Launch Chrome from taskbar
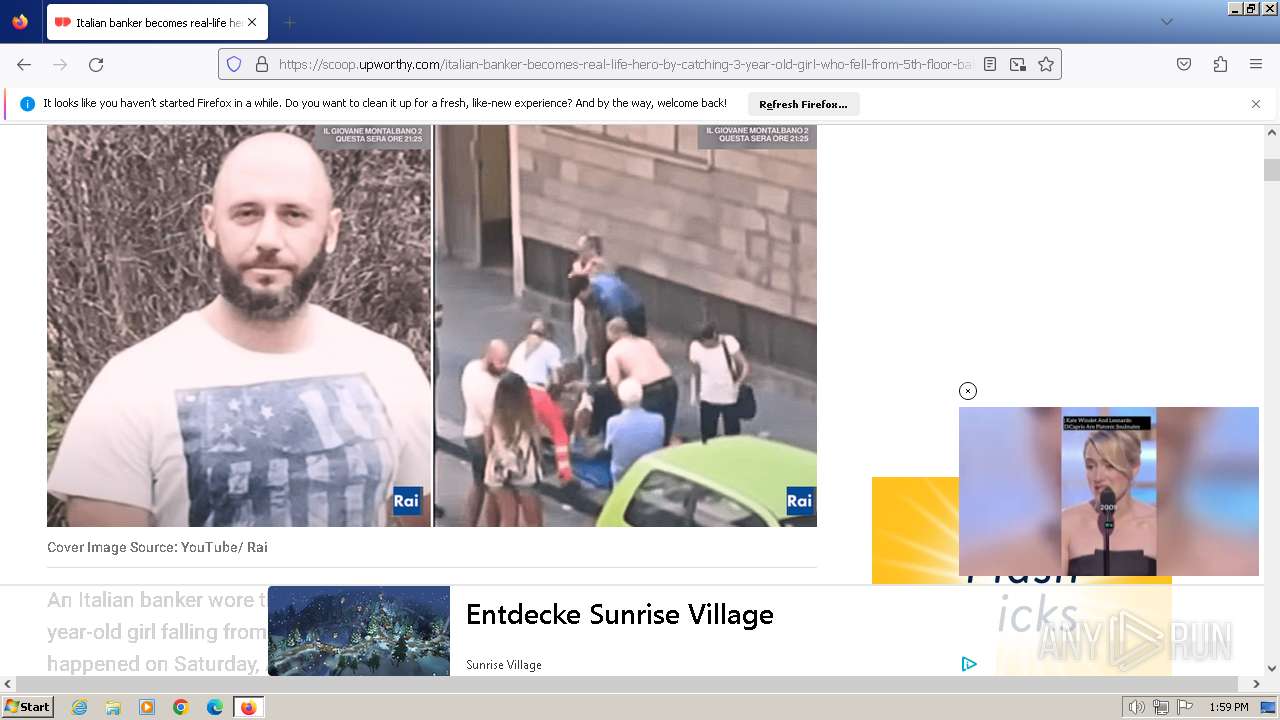Image resolution: width=1280 pixels, height=720 pixels. 181,707
